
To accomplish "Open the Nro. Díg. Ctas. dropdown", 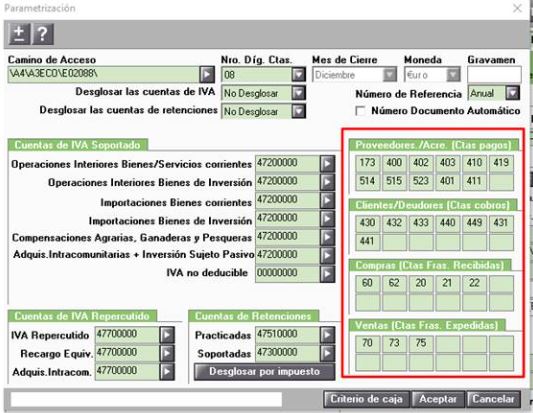I will click(x=298, y=74).
